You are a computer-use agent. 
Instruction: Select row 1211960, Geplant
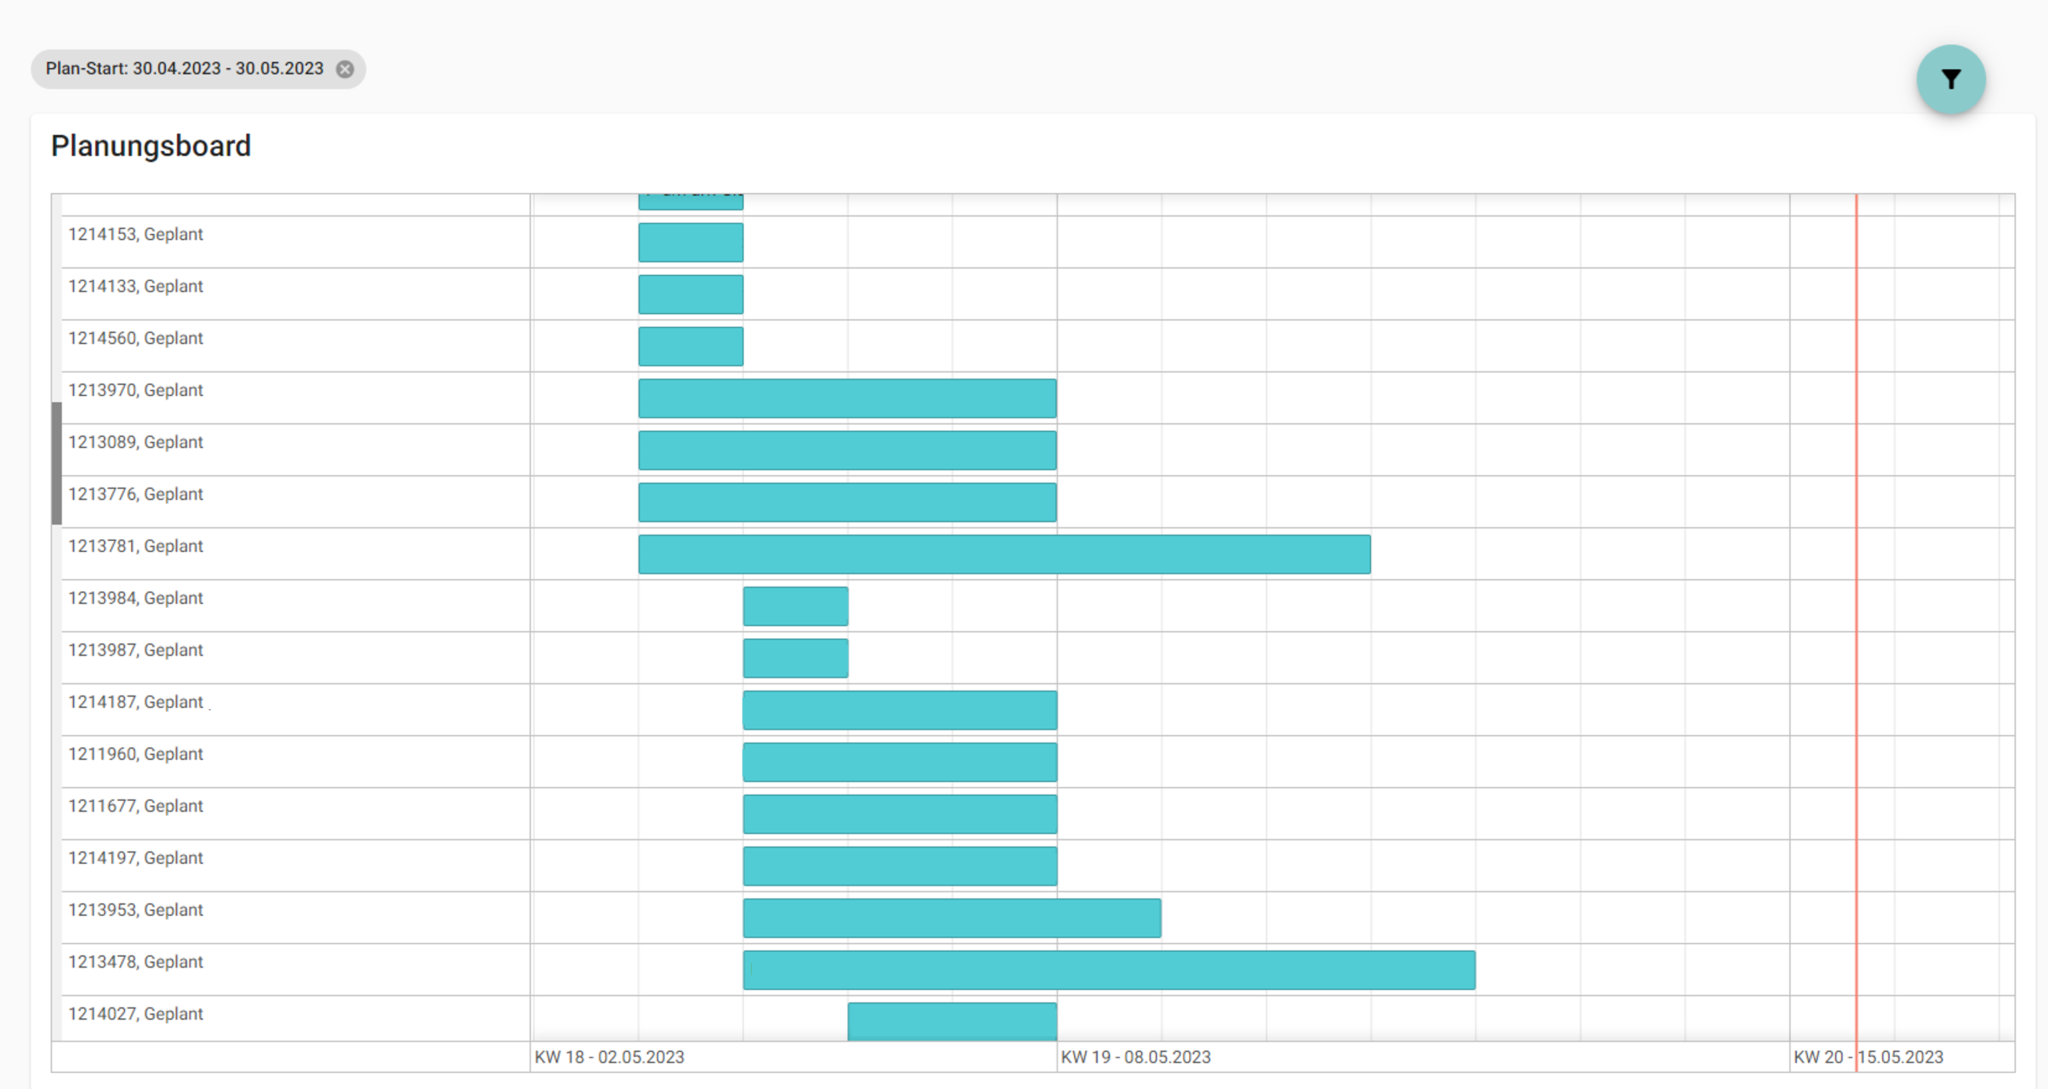pyautogui.click(x=136, y=755)
